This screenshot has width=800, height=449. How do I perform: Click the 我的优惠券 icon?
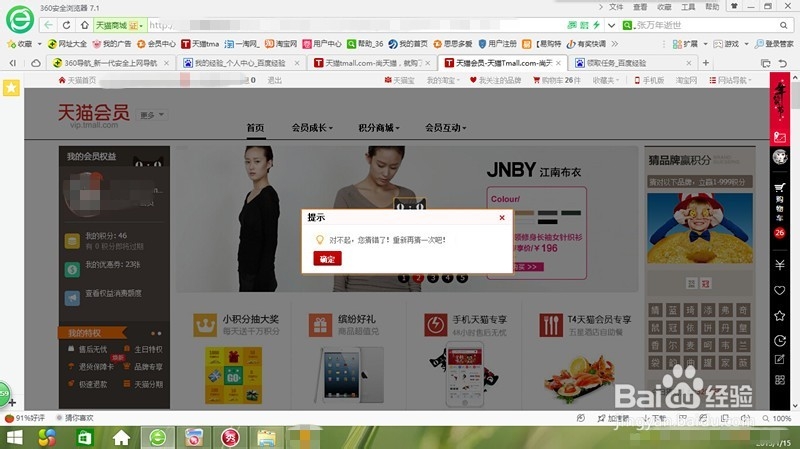pyautogui.click(x=72, y=269)
